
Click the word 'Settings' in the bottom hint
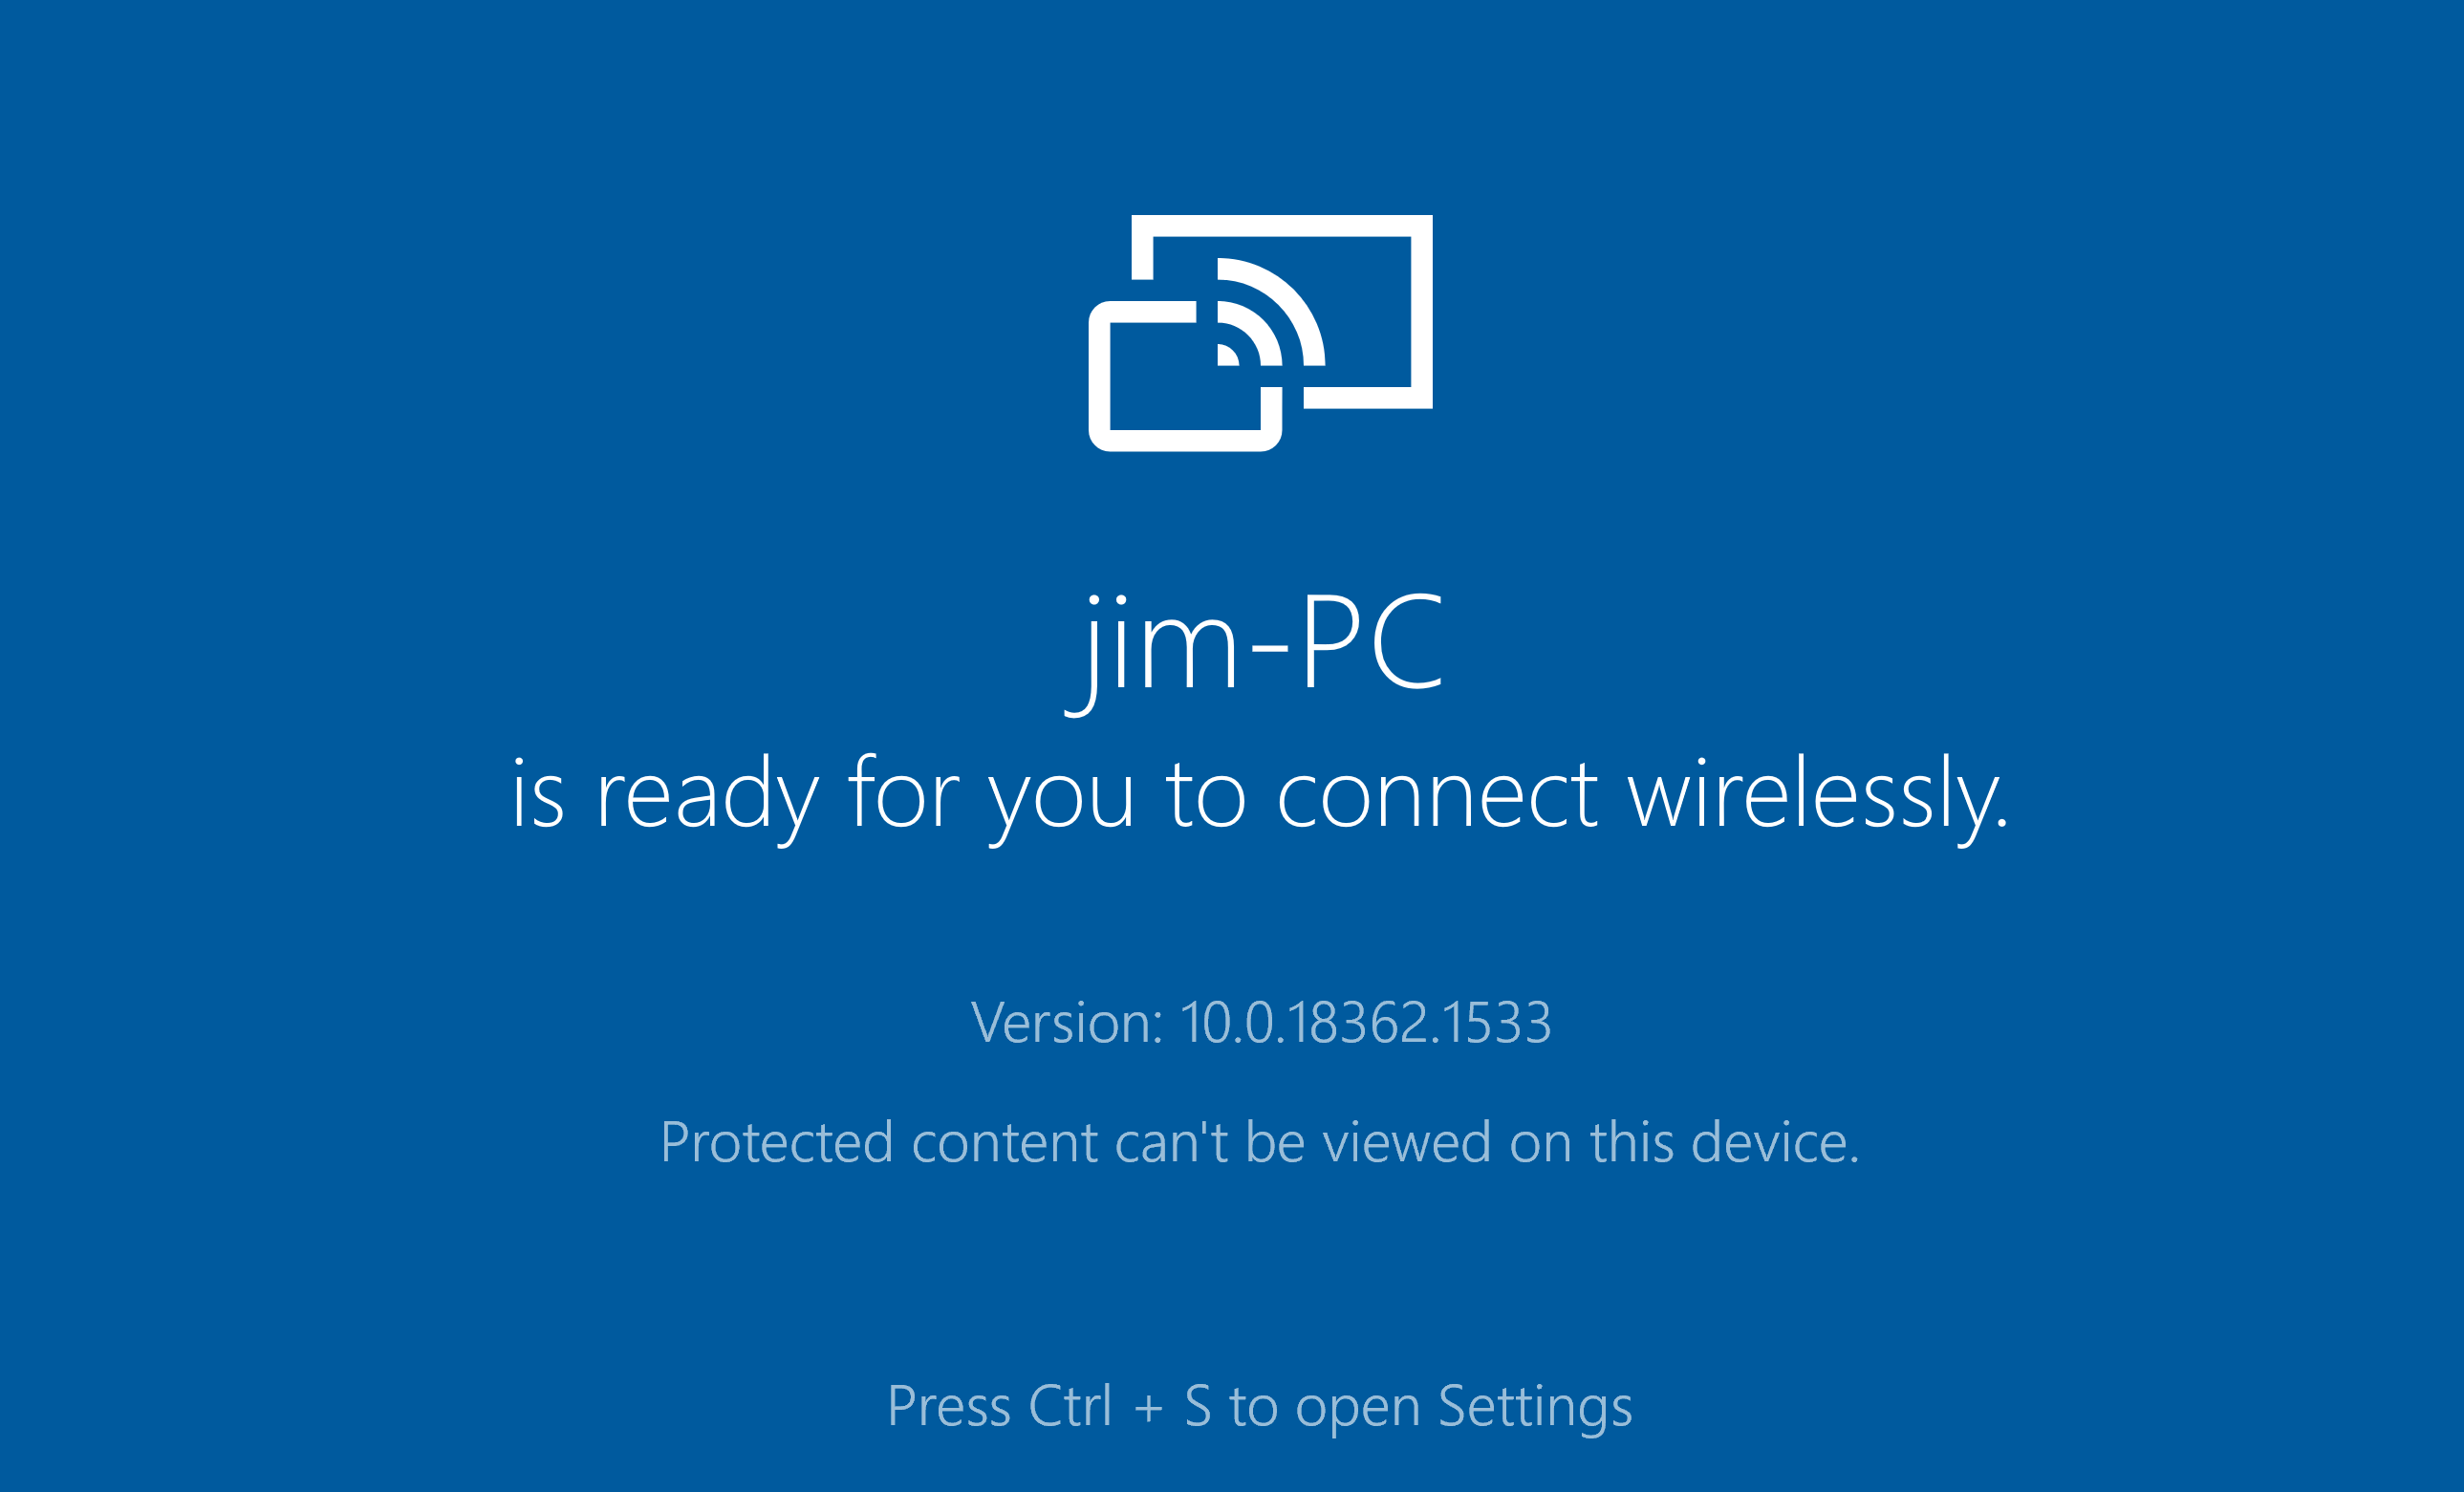click(x=1535, y=1408)
